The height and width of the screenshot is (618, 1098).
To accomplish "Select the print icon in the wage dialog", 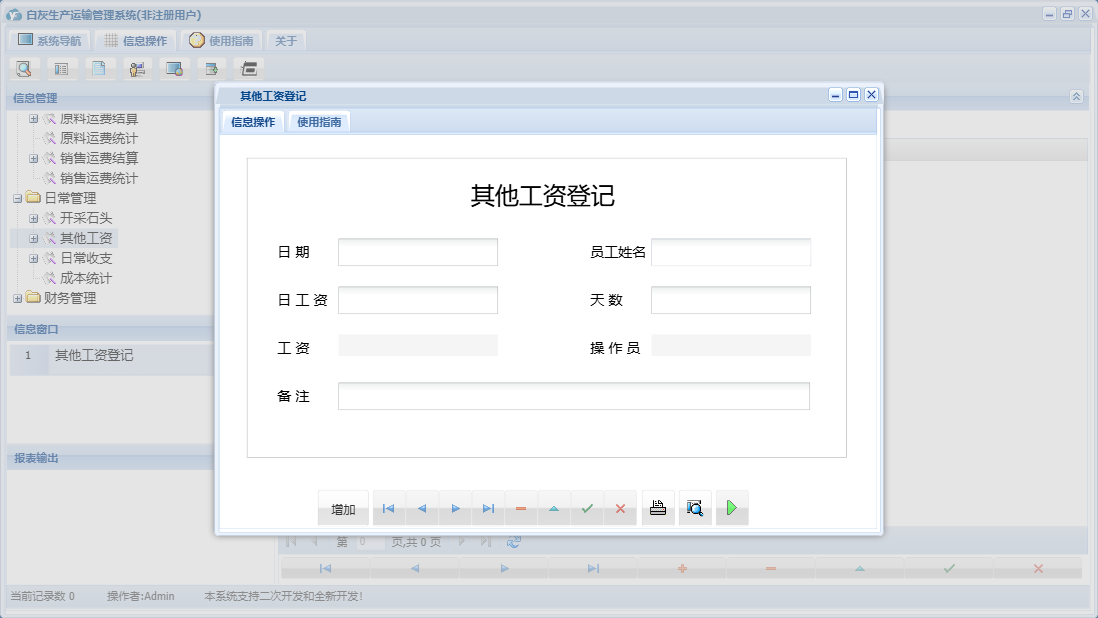I will [x=657, y=507].
